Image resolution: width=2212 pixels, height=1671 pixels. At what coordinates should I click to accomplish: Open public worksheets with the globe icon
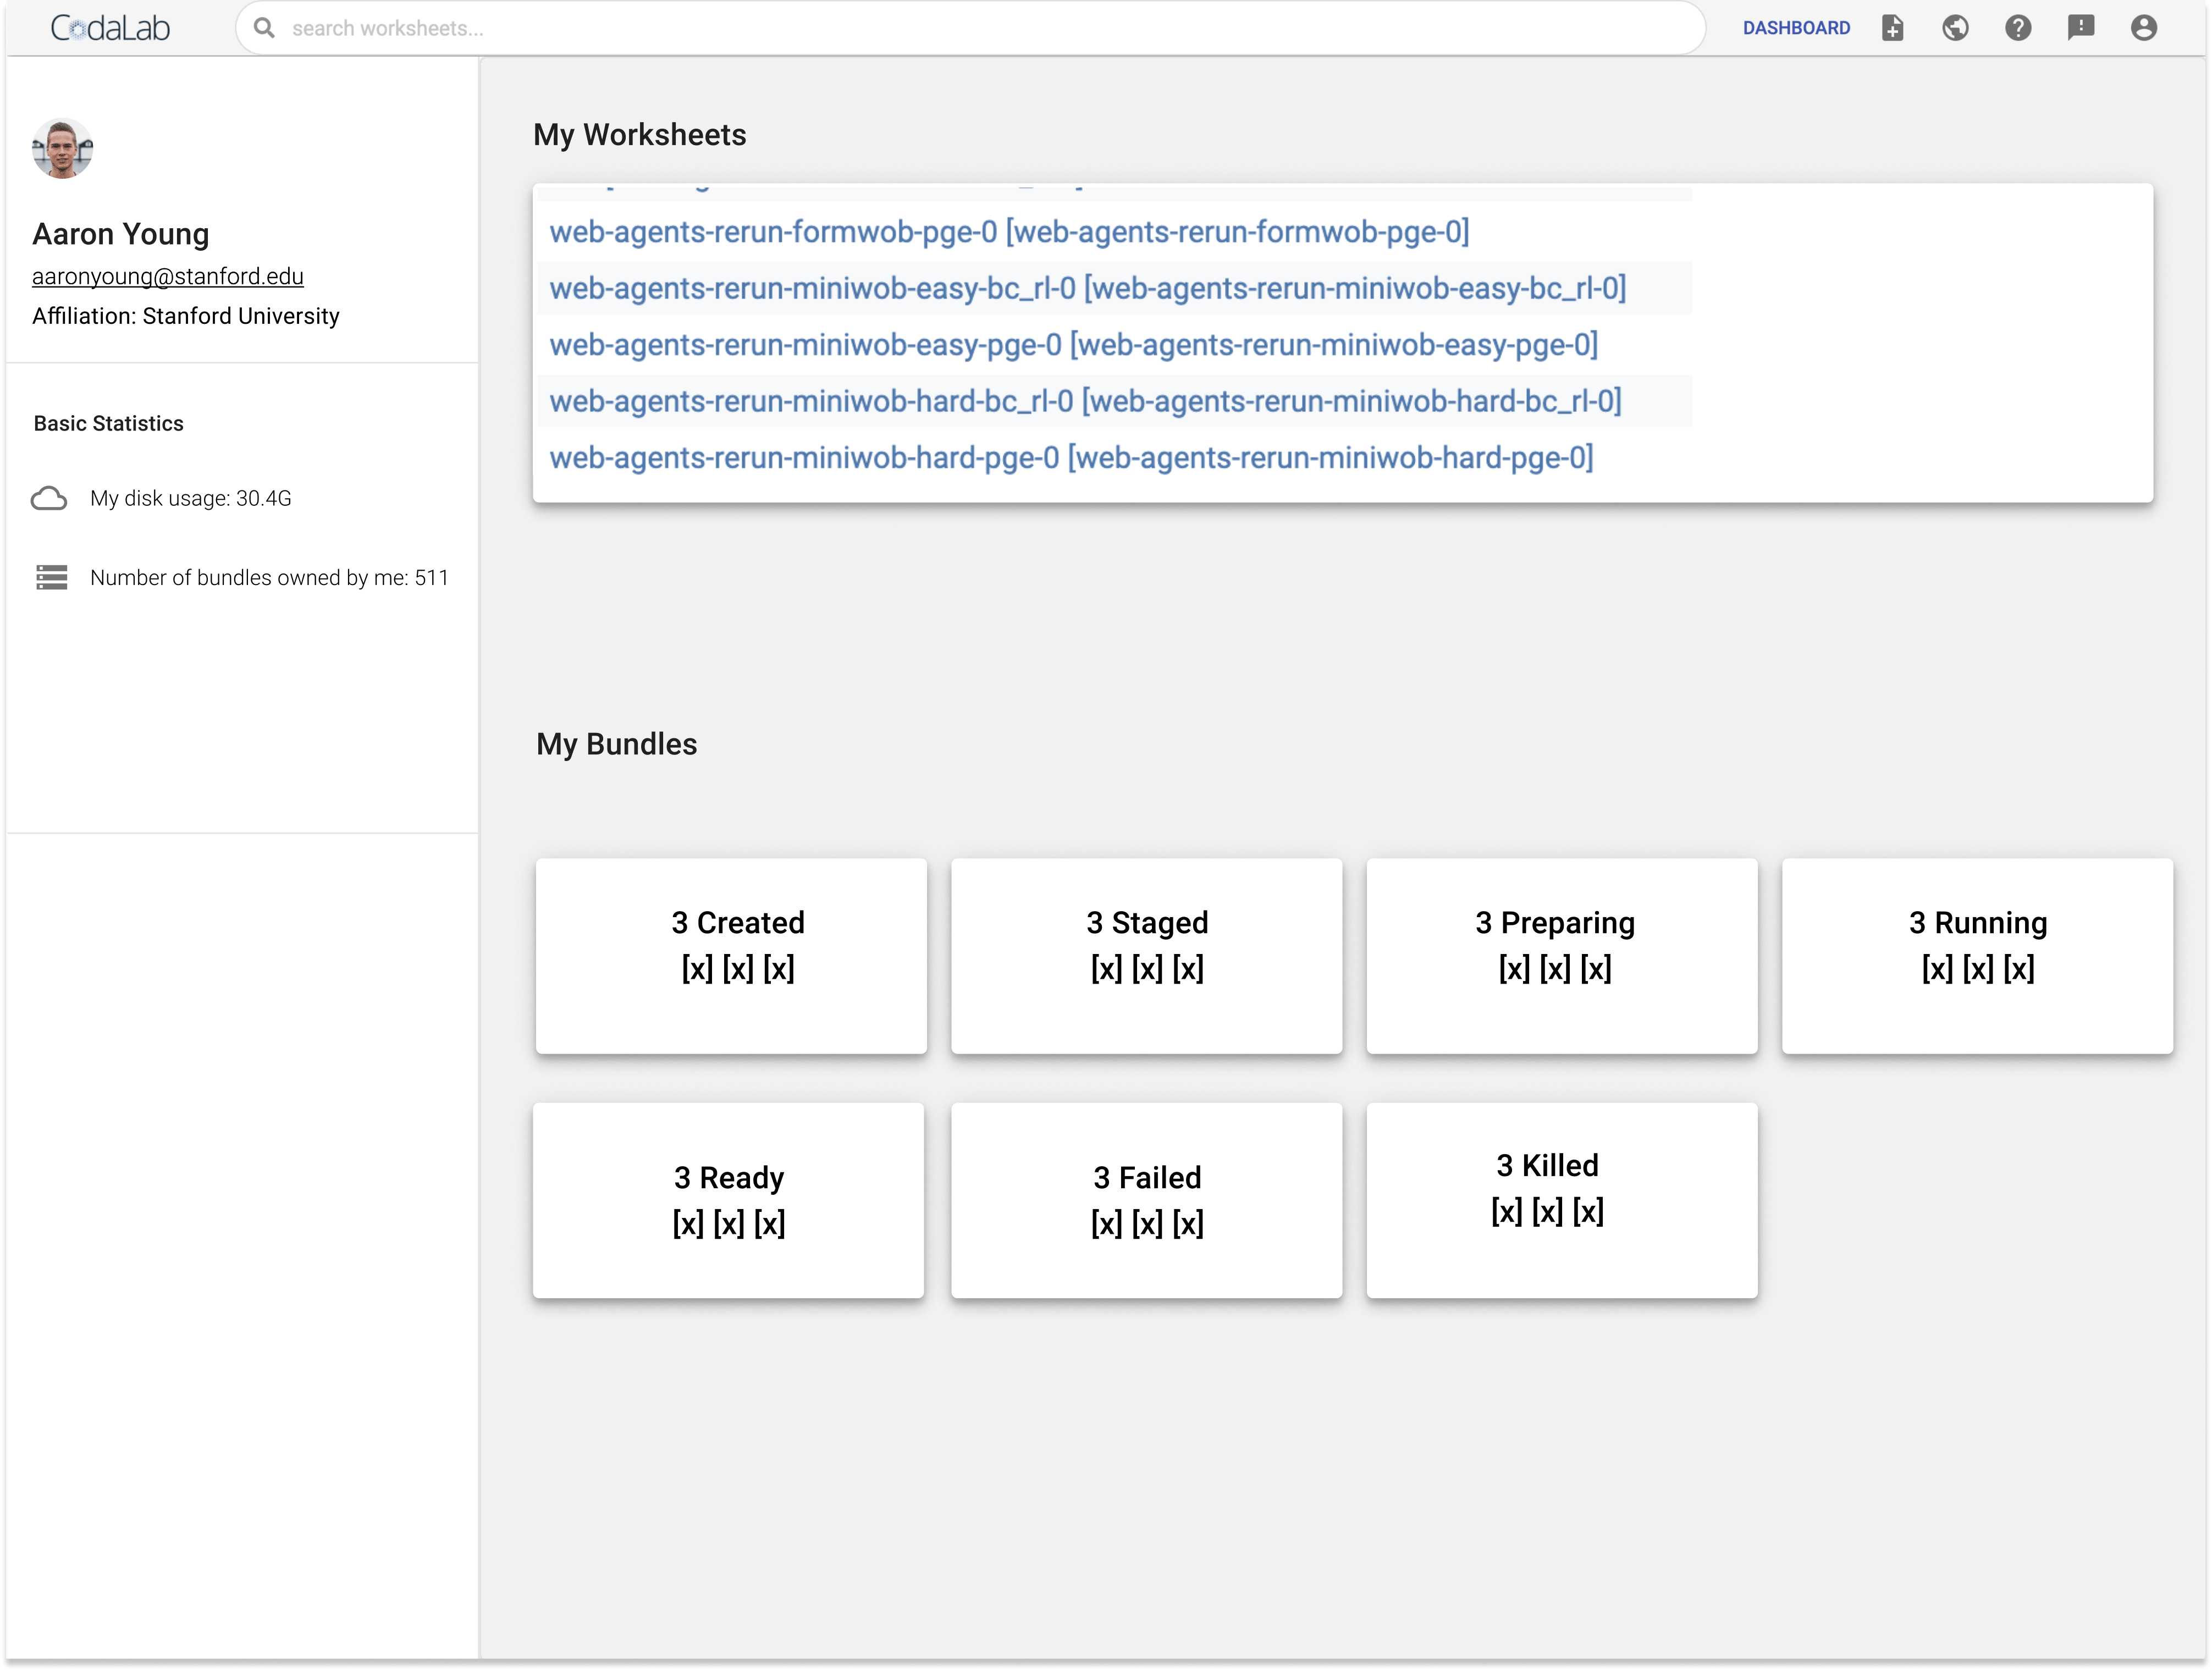(x=1956, y=28)
